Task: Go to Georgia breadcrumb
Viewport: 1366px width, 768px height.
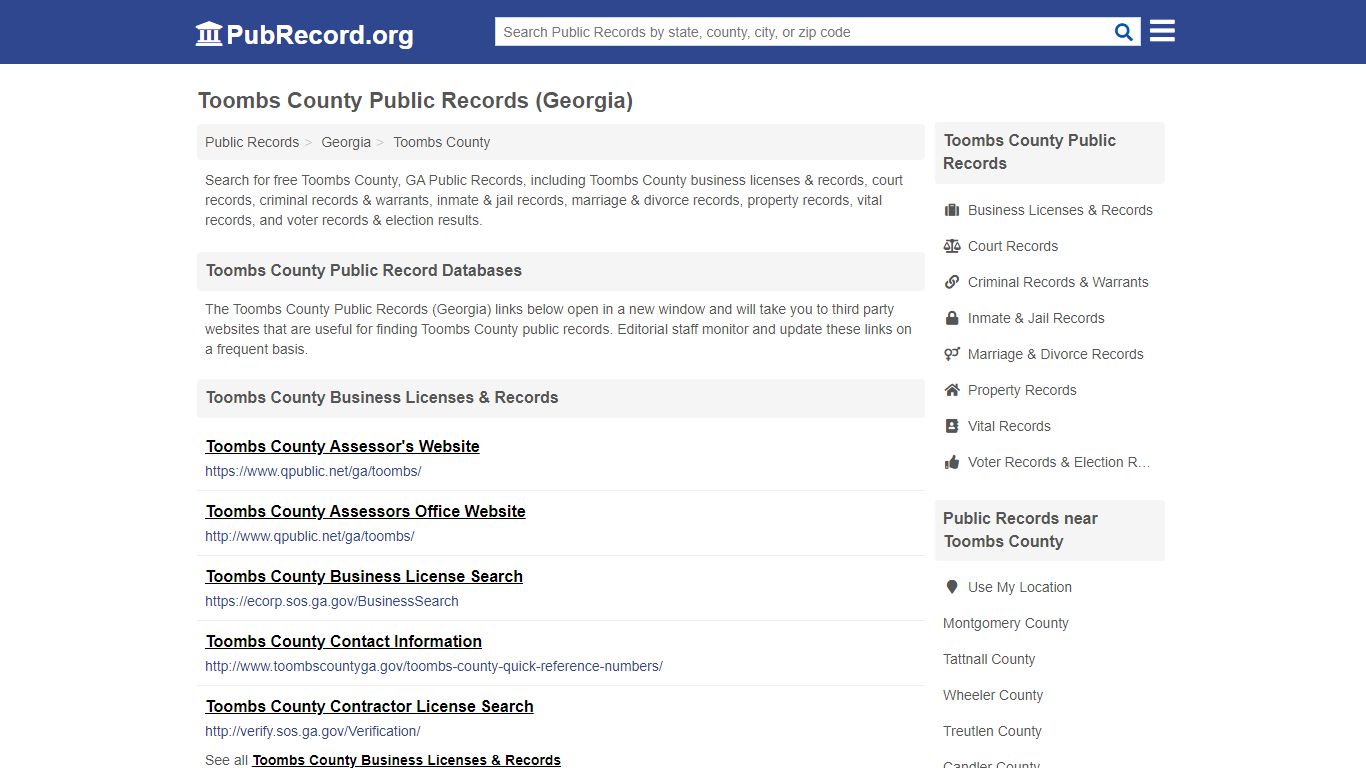Action: (346, 142)
